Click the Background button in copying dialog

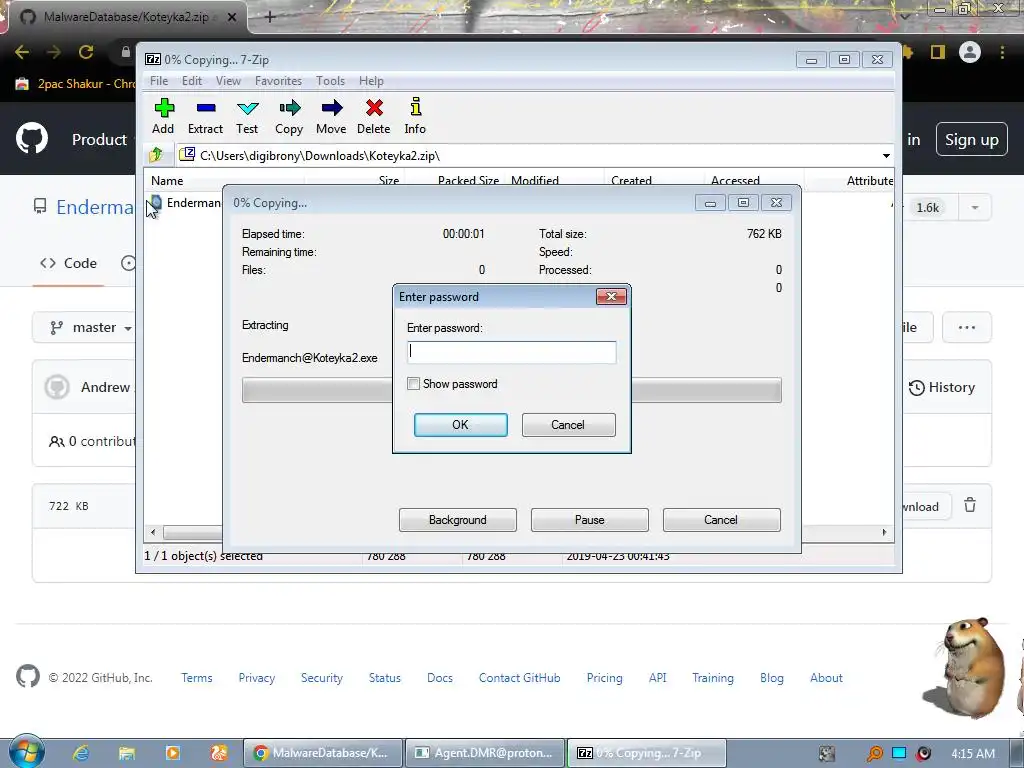point(458,520)
